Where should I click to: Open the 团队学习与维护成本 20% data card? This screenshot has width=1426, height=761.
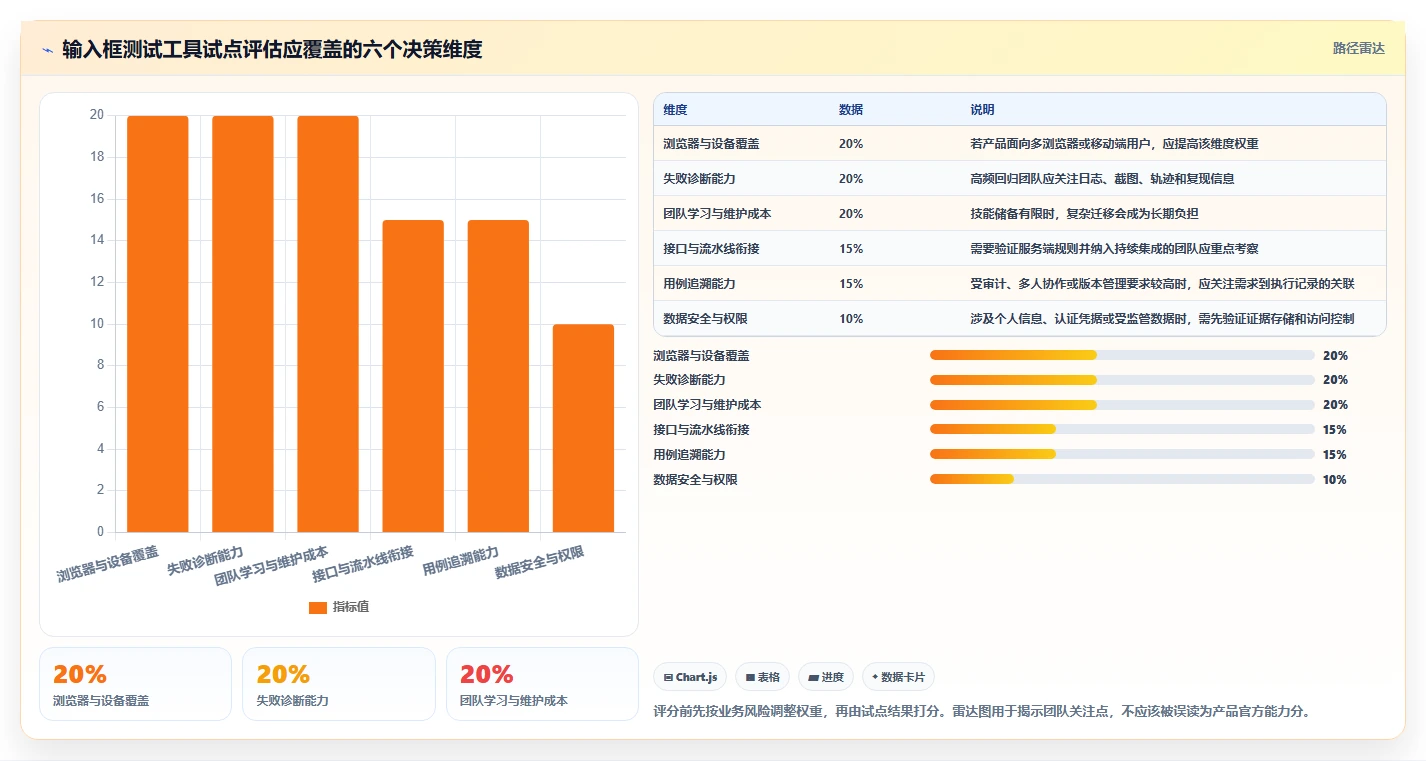(x=542, y=684)
